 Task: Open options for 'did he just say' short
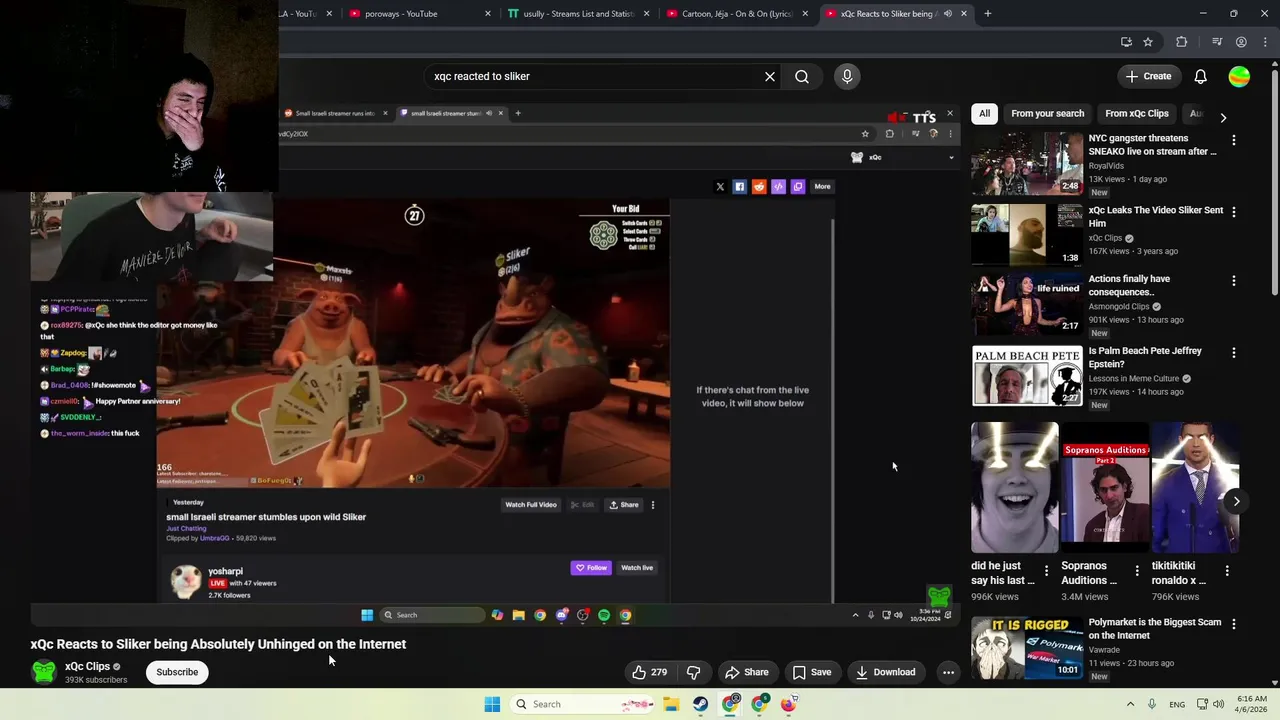1046,571
